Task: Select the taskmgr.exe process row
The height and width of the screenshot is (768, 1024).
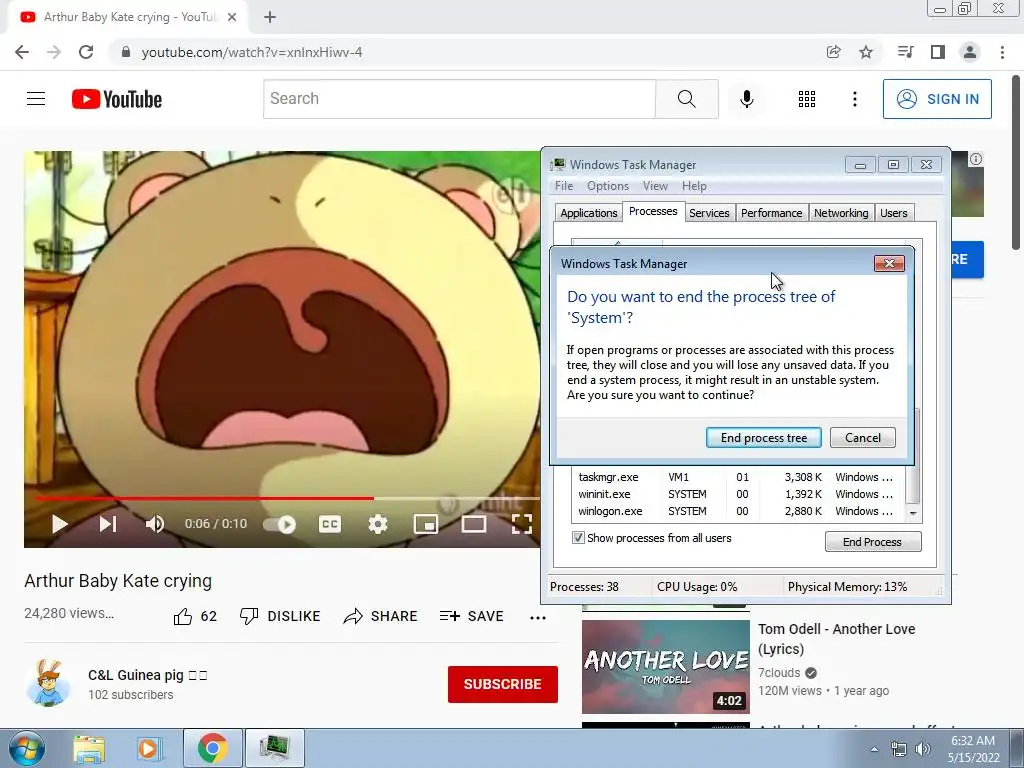Action: pos(738,477)
